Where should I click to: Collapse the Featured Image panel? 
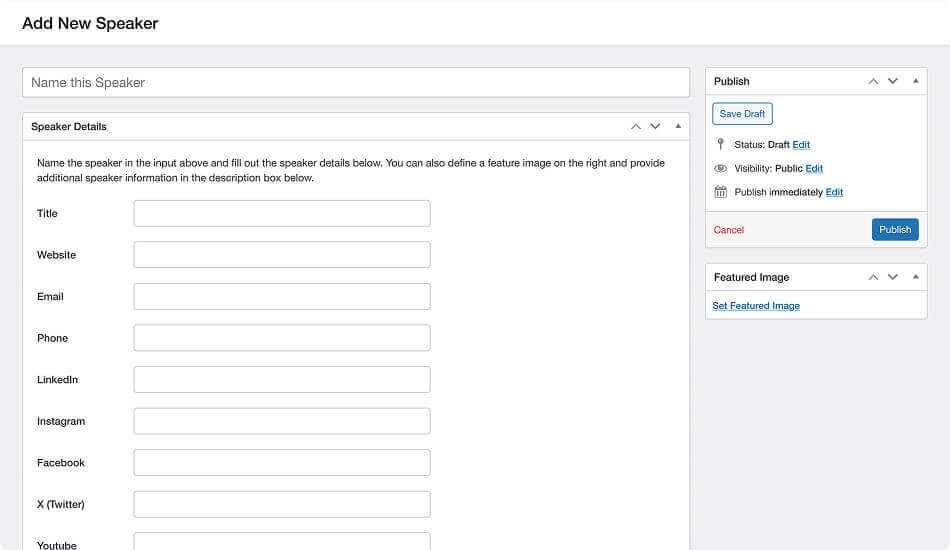(916, 277)
